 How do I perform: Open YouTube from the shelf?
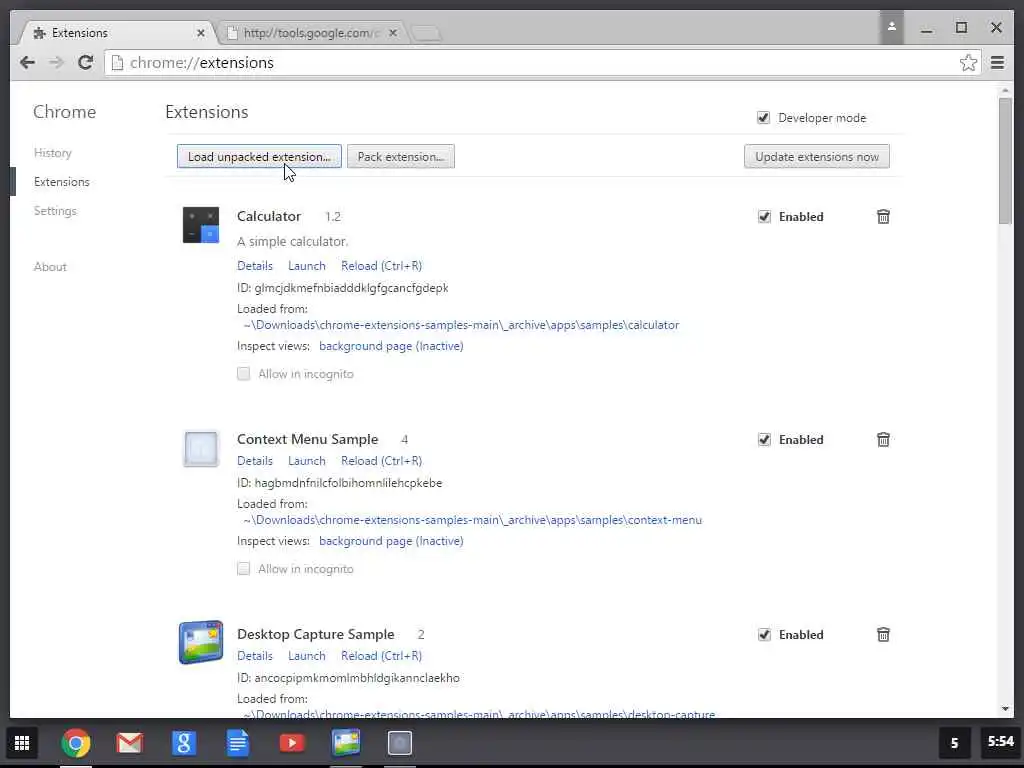pos(292,743)
